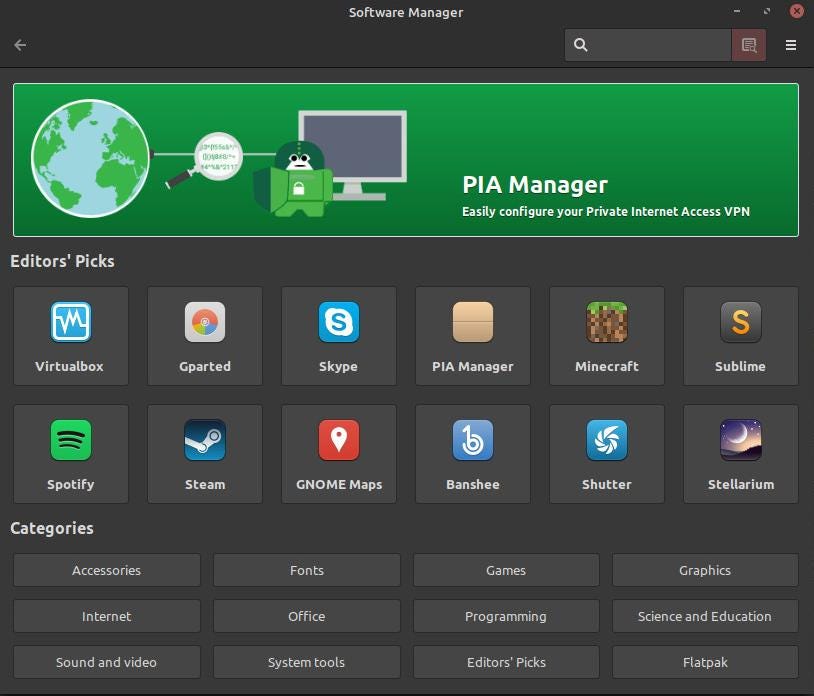
Task: Browse the Internet category
Action: coord(107,616)
